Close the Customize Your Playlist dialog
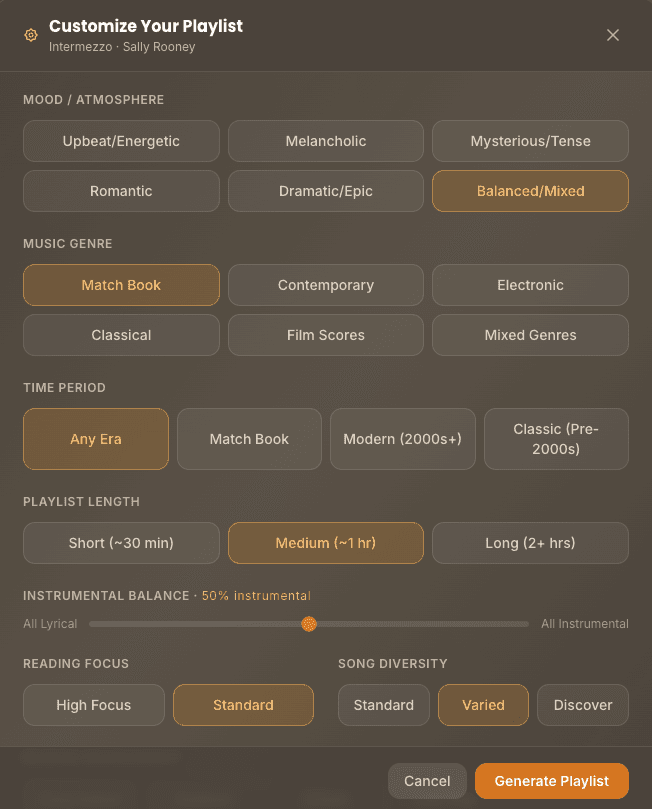 click(x=612, y=34)
